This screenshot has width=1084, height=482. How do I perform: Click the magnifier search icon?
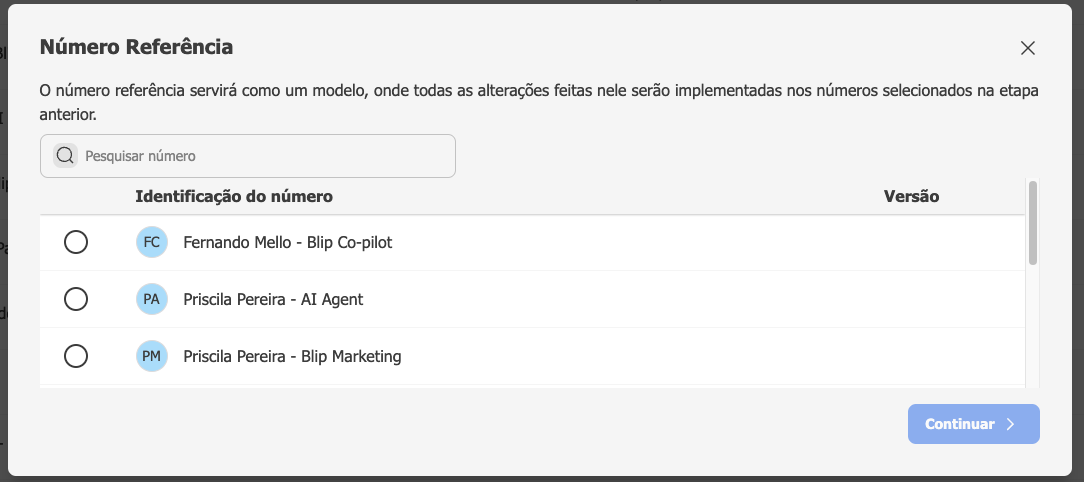pyautogui.click(x=65, y=156)
